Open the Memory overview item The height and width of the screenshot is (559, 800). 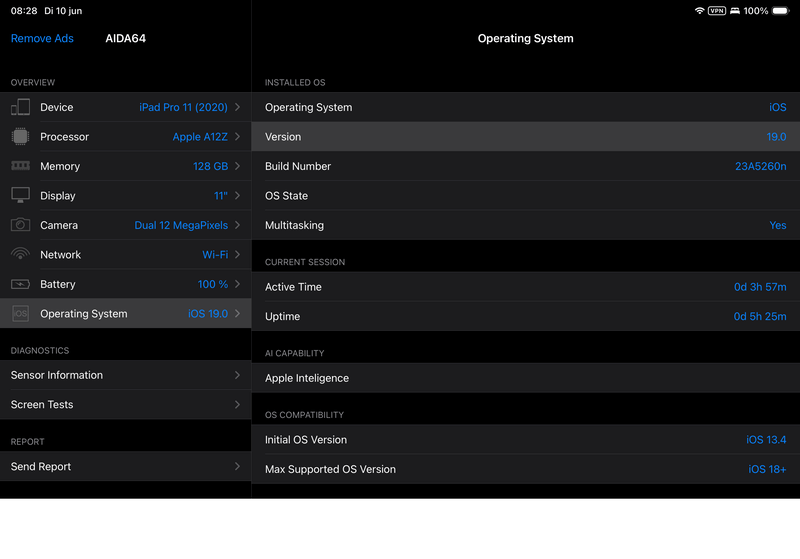126,166
